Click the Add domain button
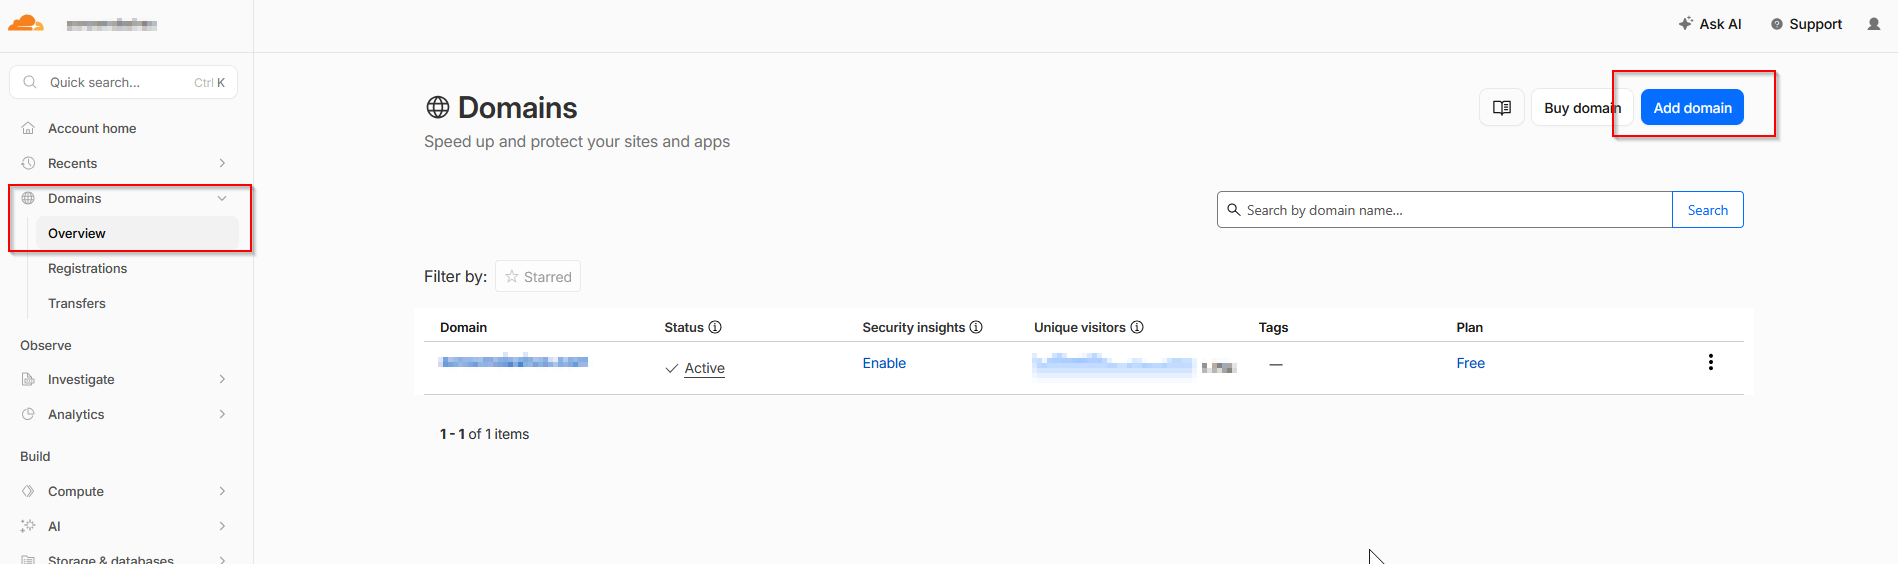Screen dimensions: 1898x564 (x=1692, y=108)
